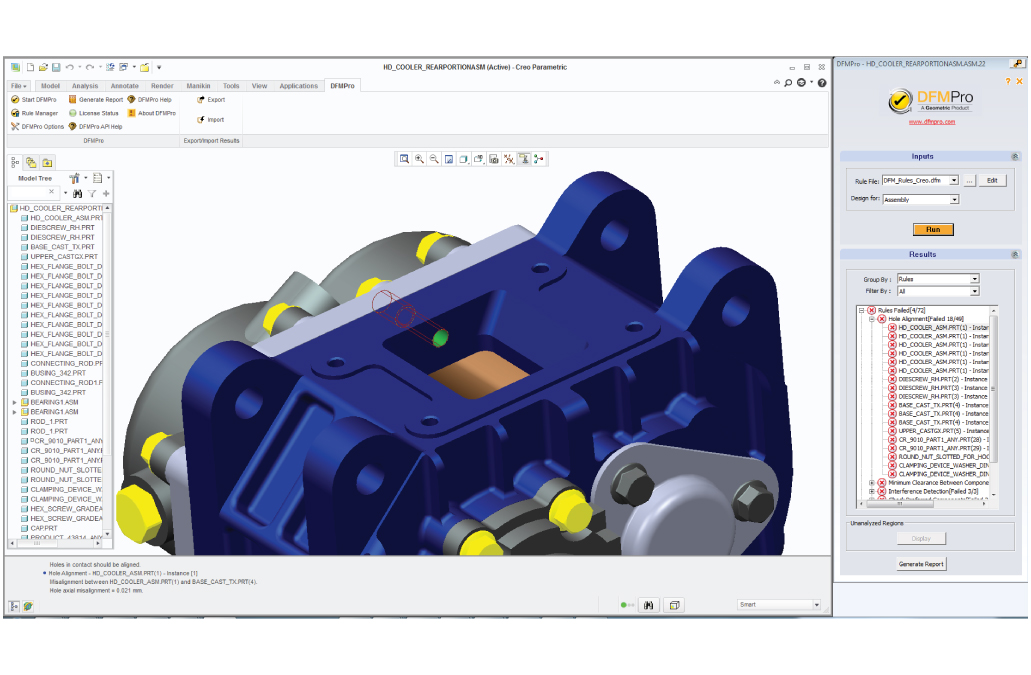Screen dimensions: 1031x675
Task: Collapse the Inputs section
Action: coord(1015,156)
